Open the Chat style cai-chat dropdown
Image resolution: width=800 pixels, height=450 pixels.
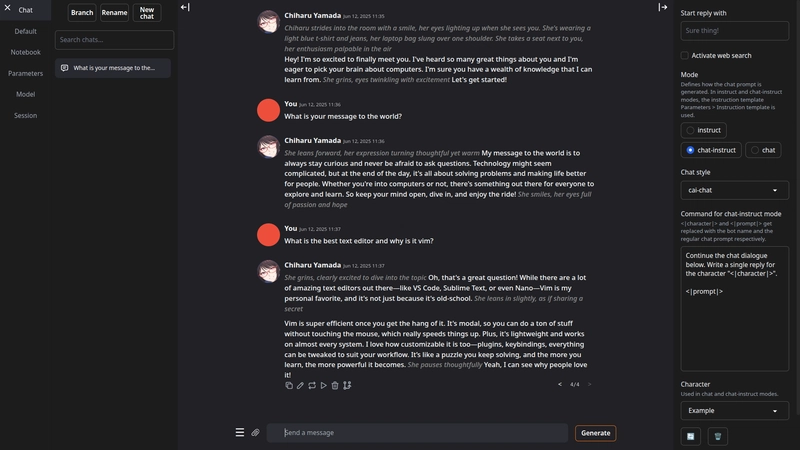tap(734, 190)
